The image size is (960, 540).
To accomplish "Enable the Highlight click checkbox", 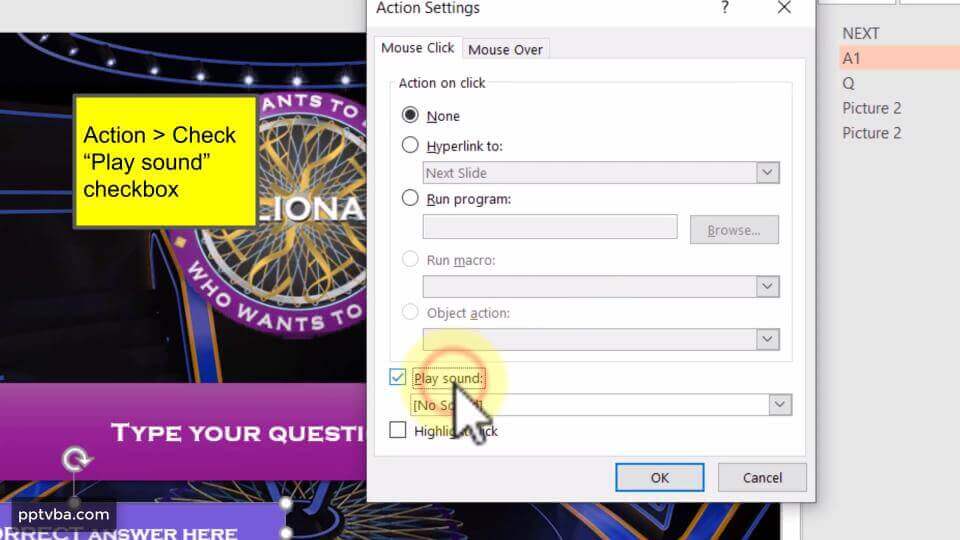I will click(397, 430).
